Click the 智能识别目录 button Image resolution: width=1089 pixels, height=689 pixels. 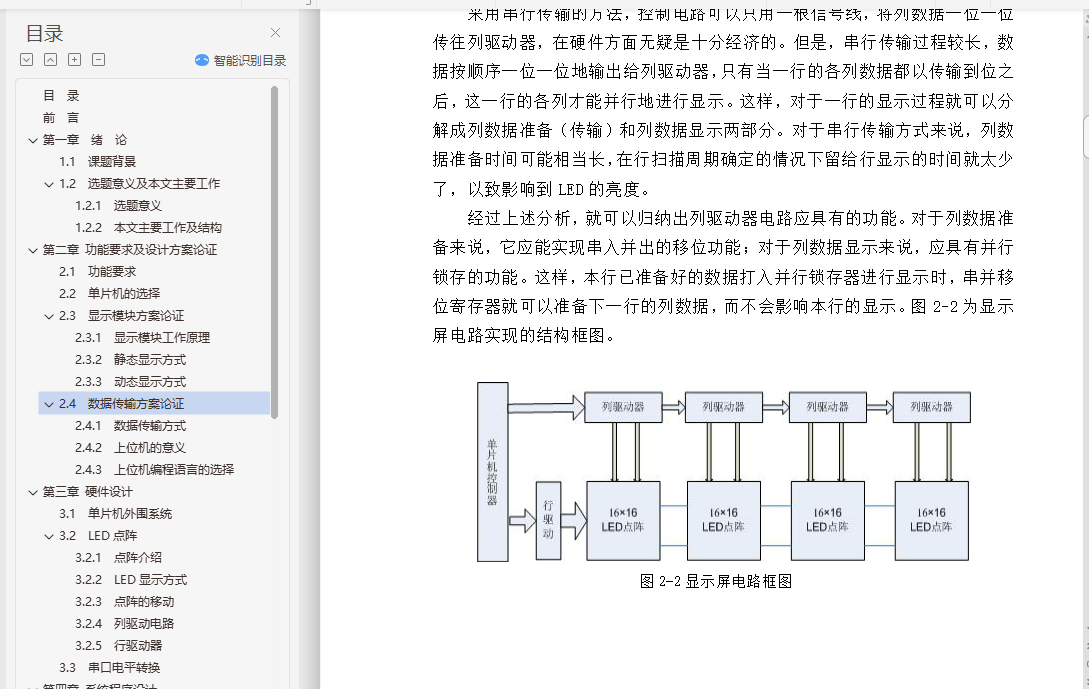pos(240,60)
